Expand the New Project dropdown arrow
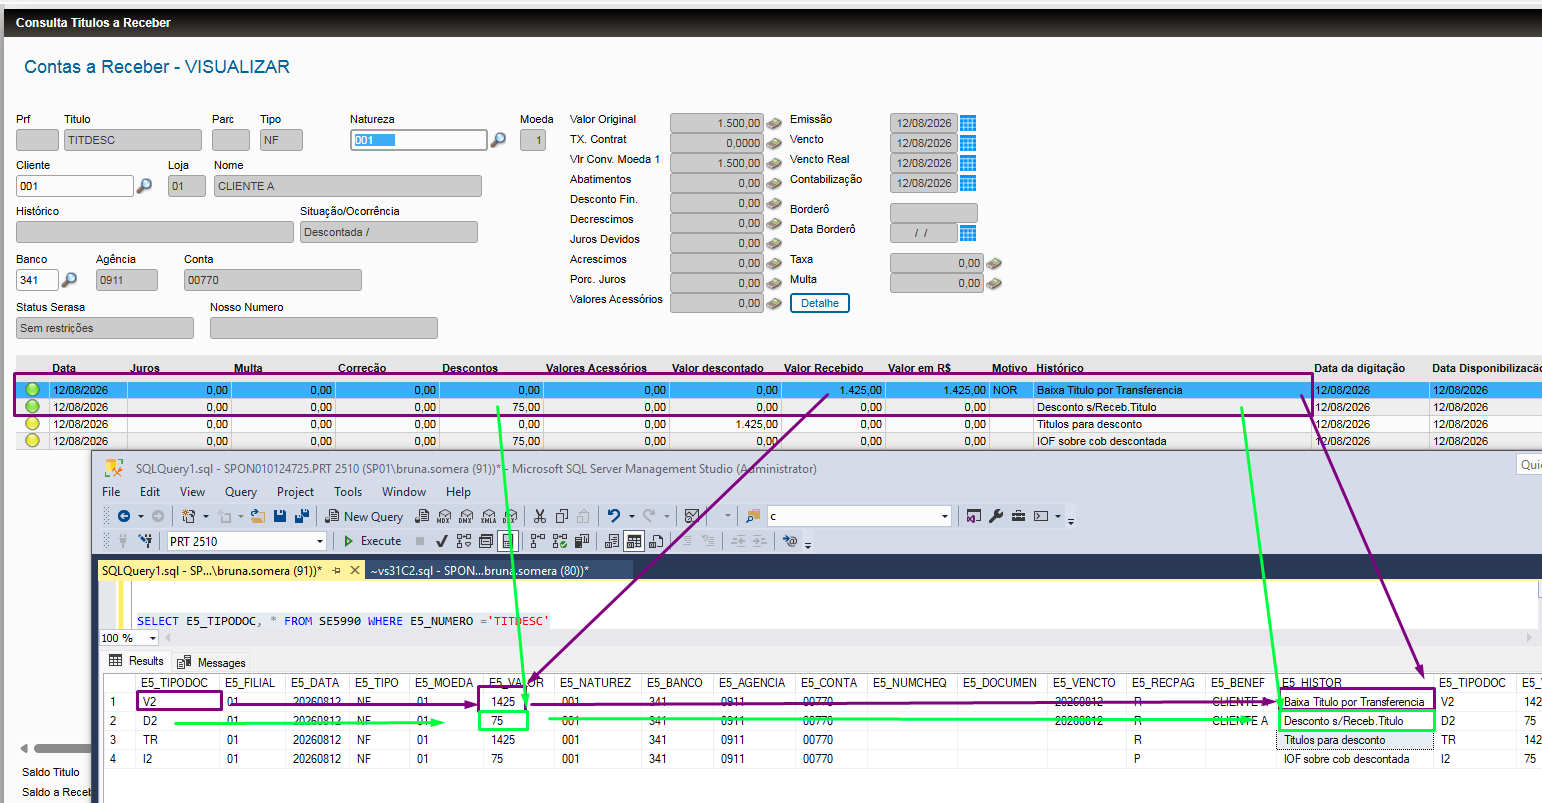 click(x=206, y=516)
